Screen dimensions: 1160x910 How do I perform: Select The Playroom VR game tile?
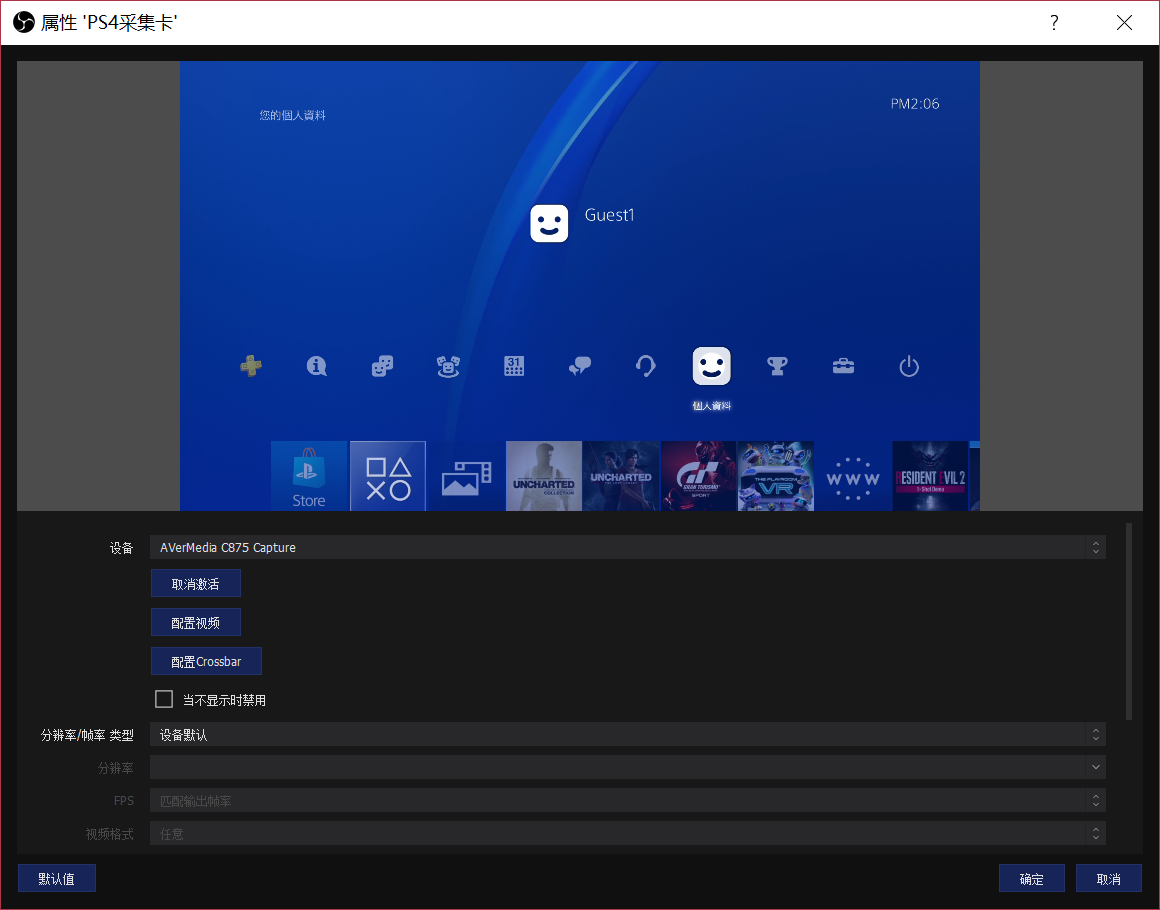pos(776,476)
